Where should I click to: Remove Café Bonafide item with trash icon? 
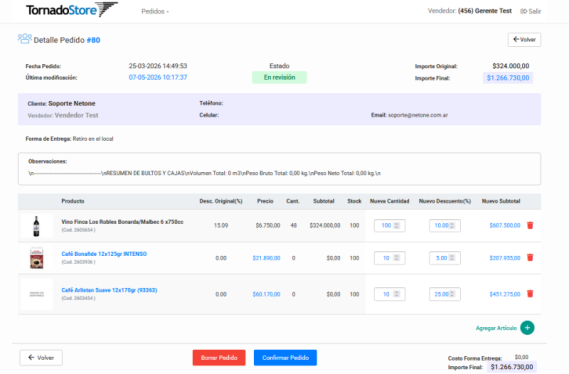click(x=530, y=258)
